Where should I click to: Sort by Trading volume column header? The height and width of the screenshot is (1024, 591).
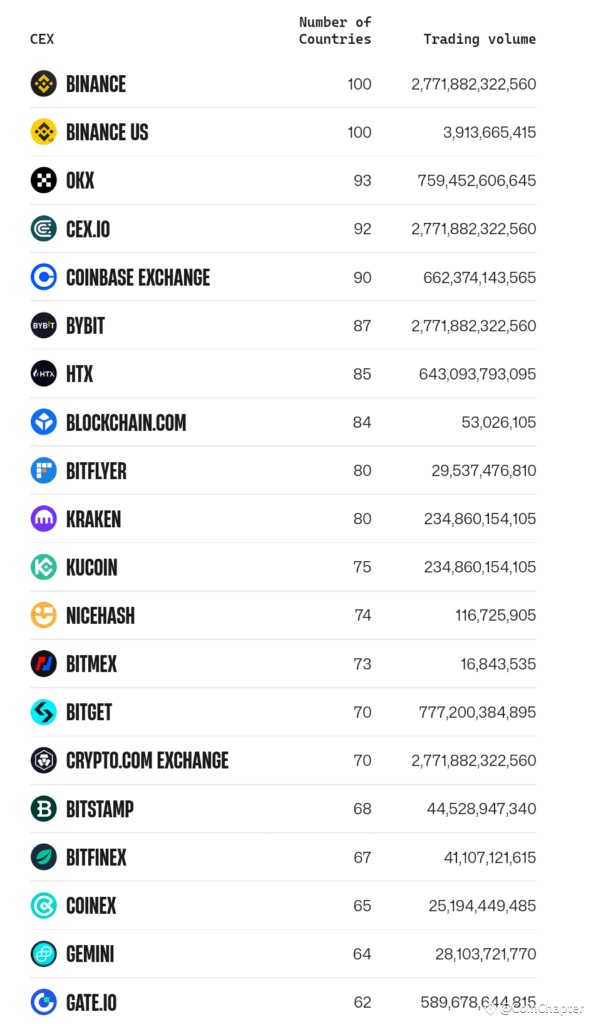tap(479, 39)
